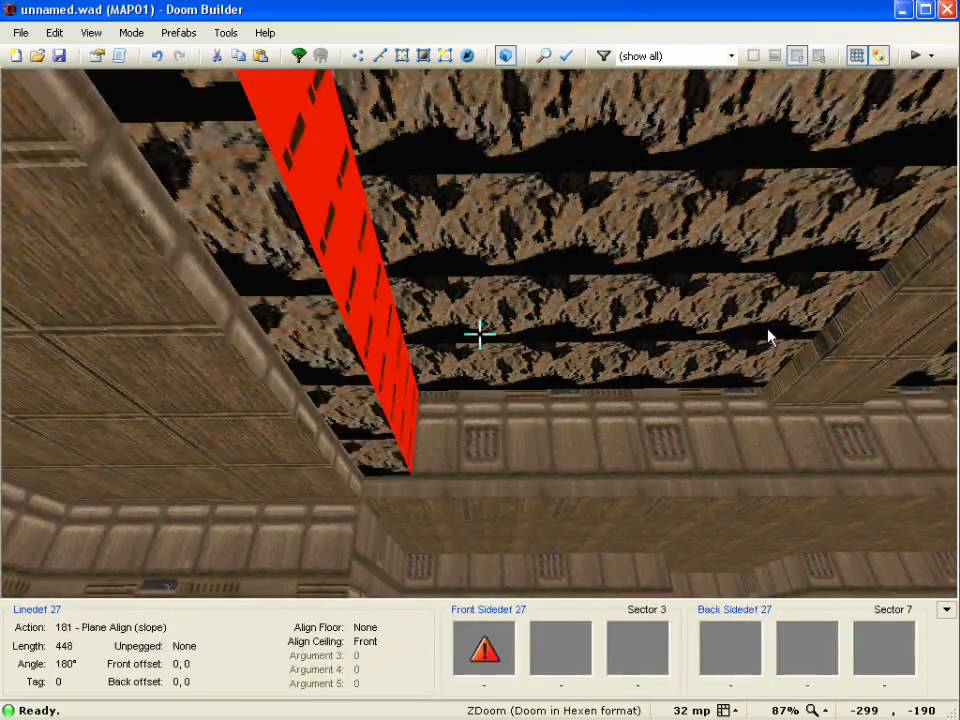Click the Back Sidedef first texture box

coord(730,648)
